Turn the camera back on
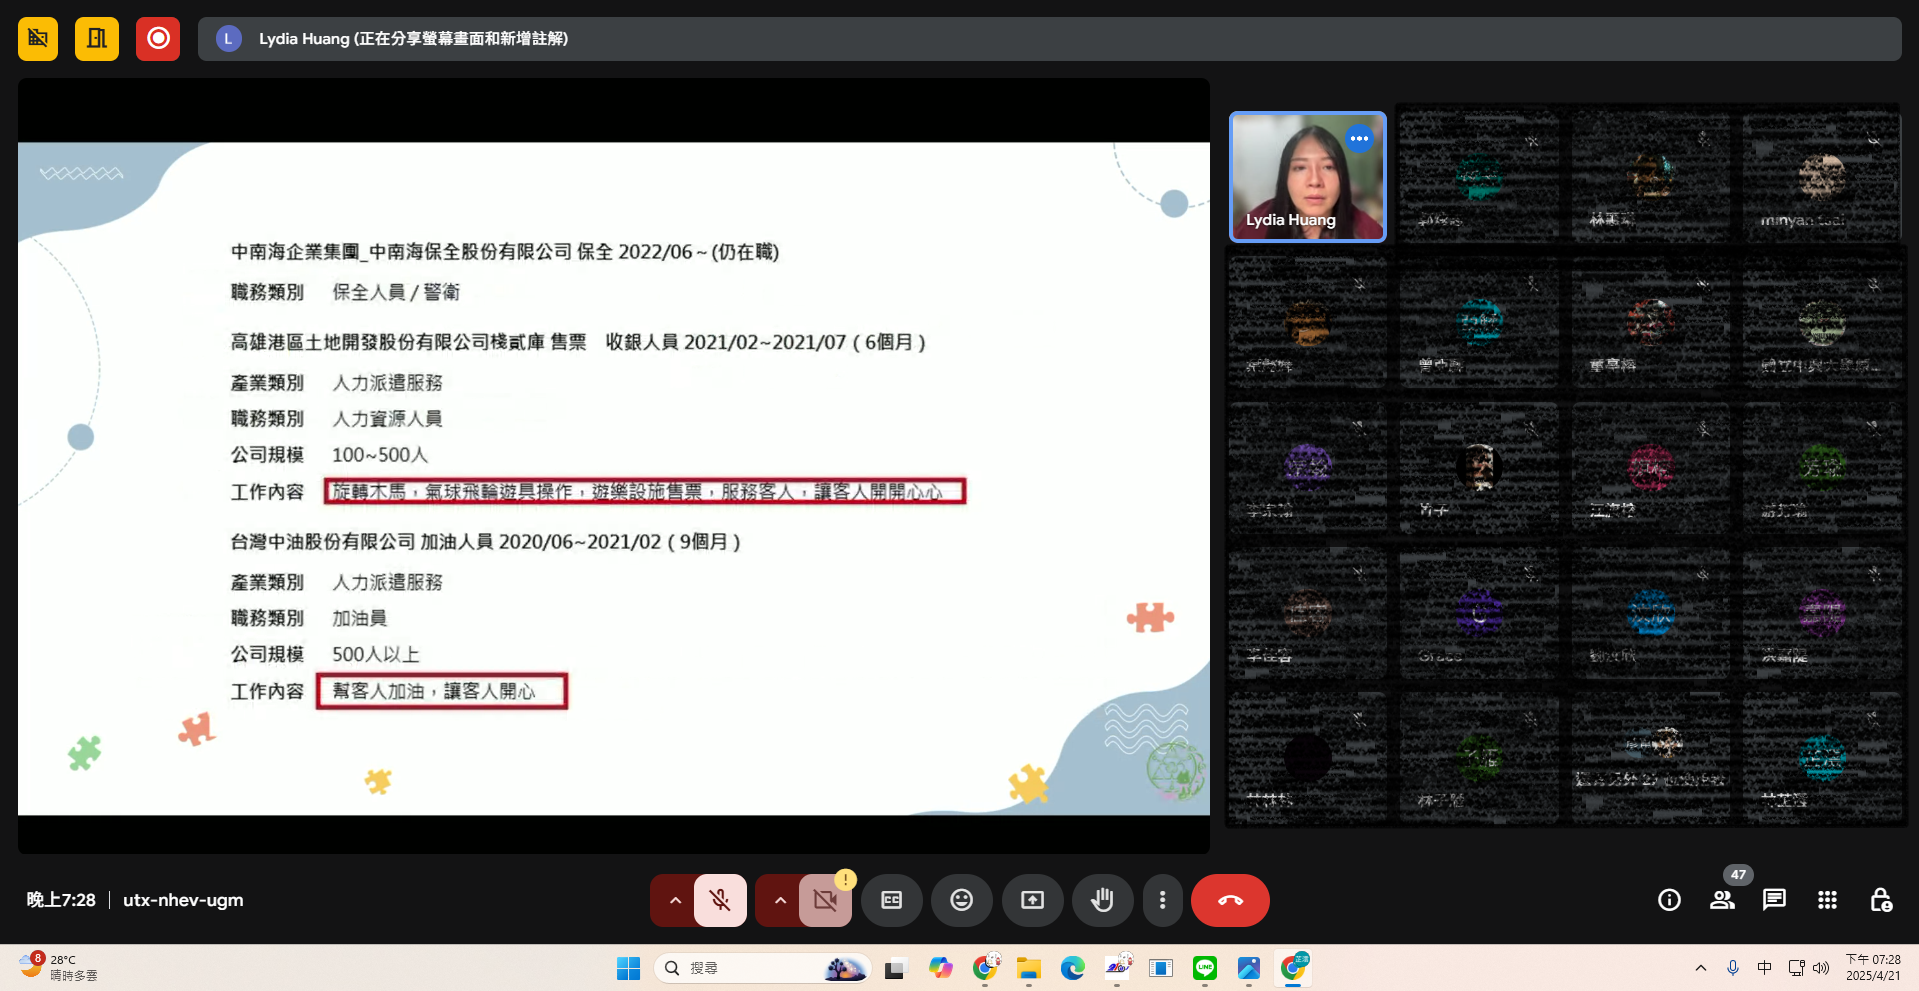1919x991 pixels. pyautogui.click(x=824, y=900)
